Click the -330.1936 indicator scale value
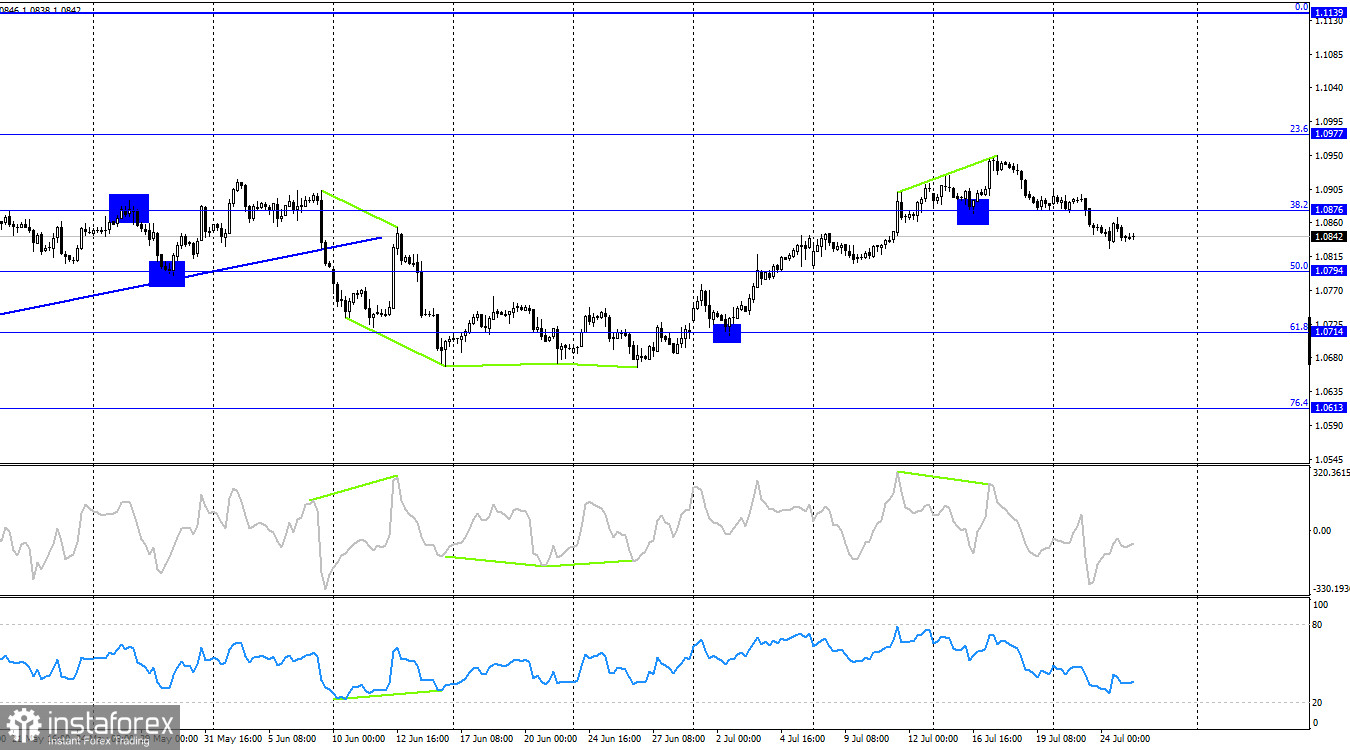The width and height of the screenshot is (1350, 750). (1329, 590)
